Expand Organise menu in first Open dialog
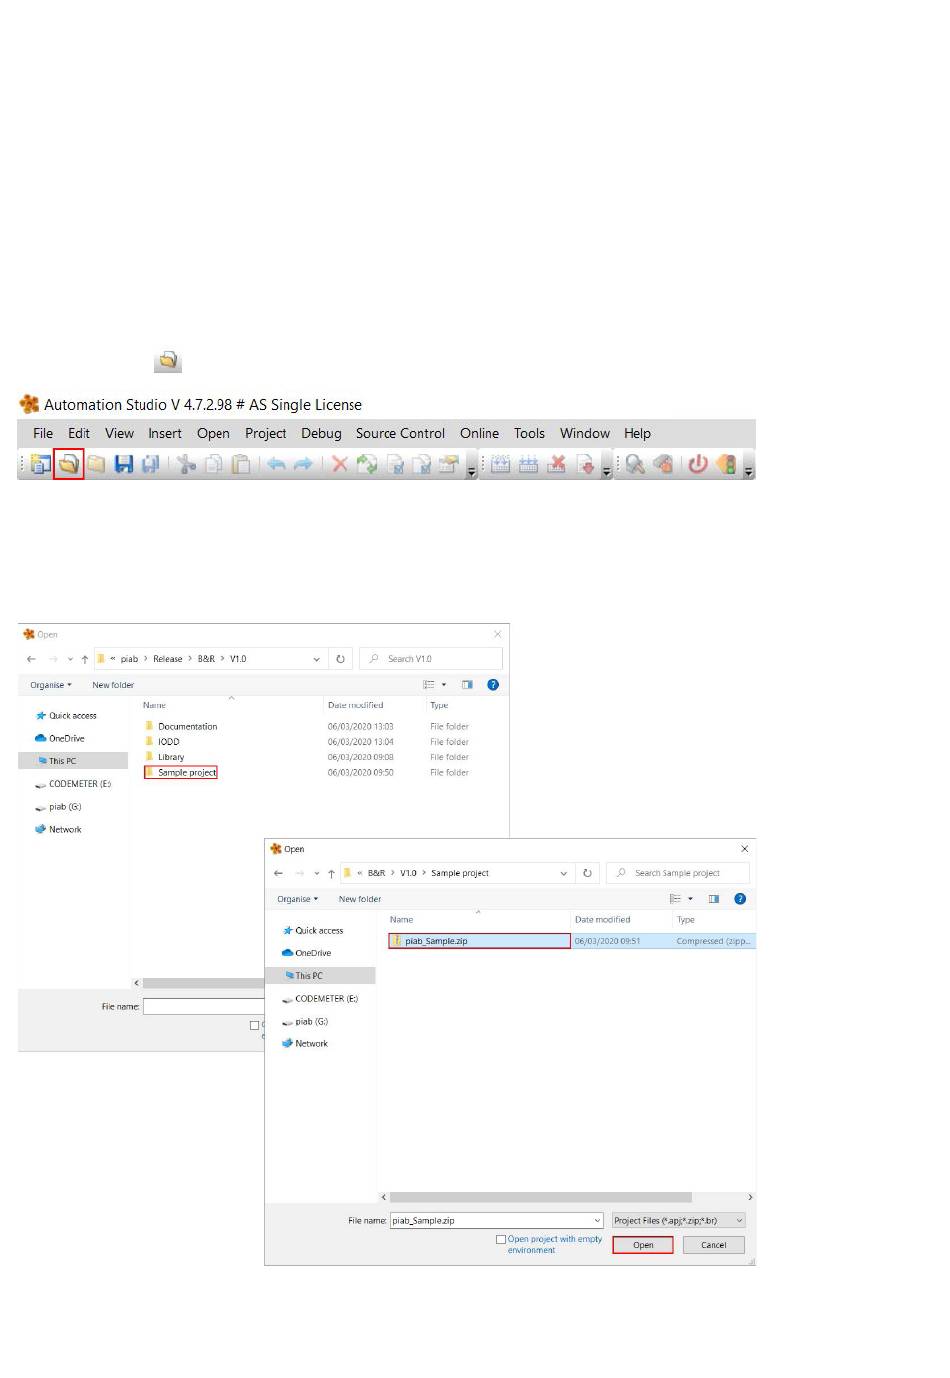 51,685
